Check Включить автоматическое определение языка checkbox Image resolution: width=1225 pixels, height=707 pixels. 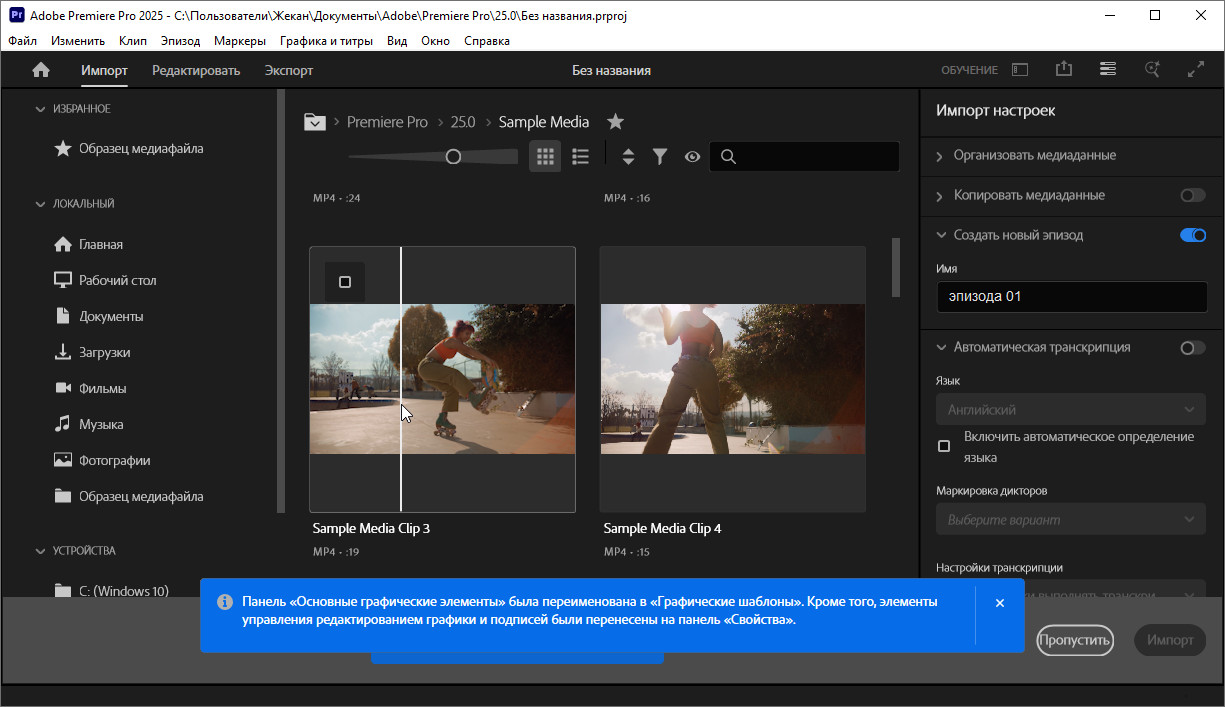(x=944, y=446)
